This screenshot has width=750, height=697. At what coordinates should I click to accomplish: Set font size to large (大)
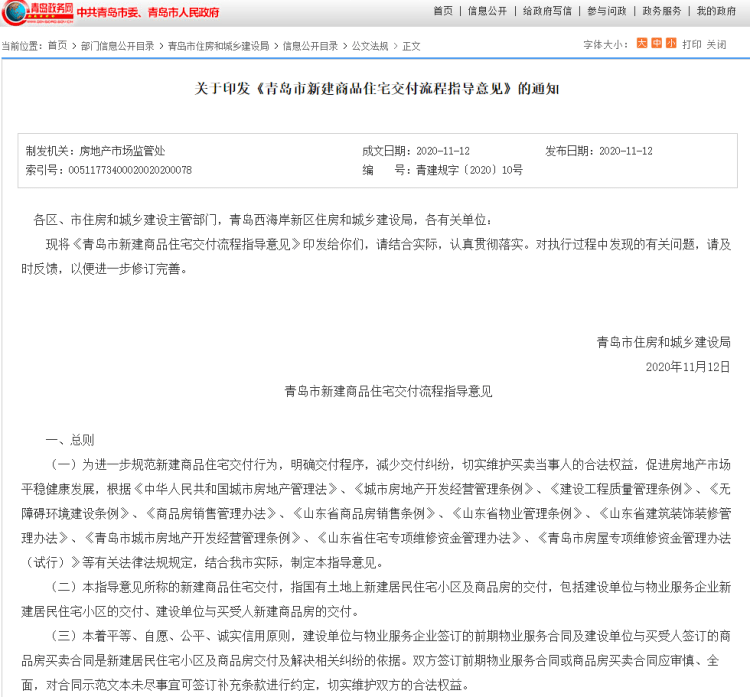(641, 44)
